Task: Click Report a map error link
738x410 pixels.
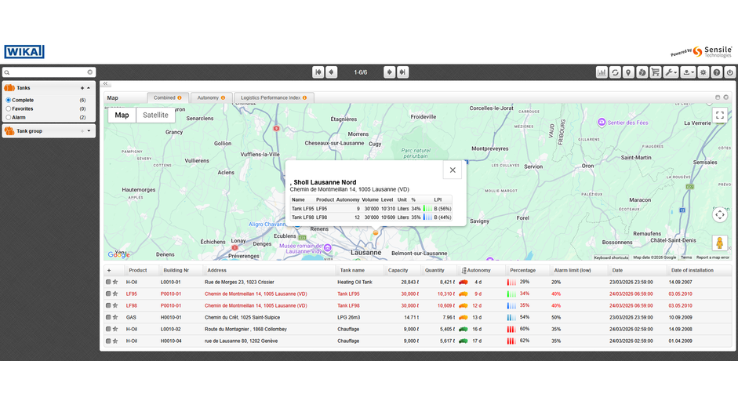Action: (713, 257)
